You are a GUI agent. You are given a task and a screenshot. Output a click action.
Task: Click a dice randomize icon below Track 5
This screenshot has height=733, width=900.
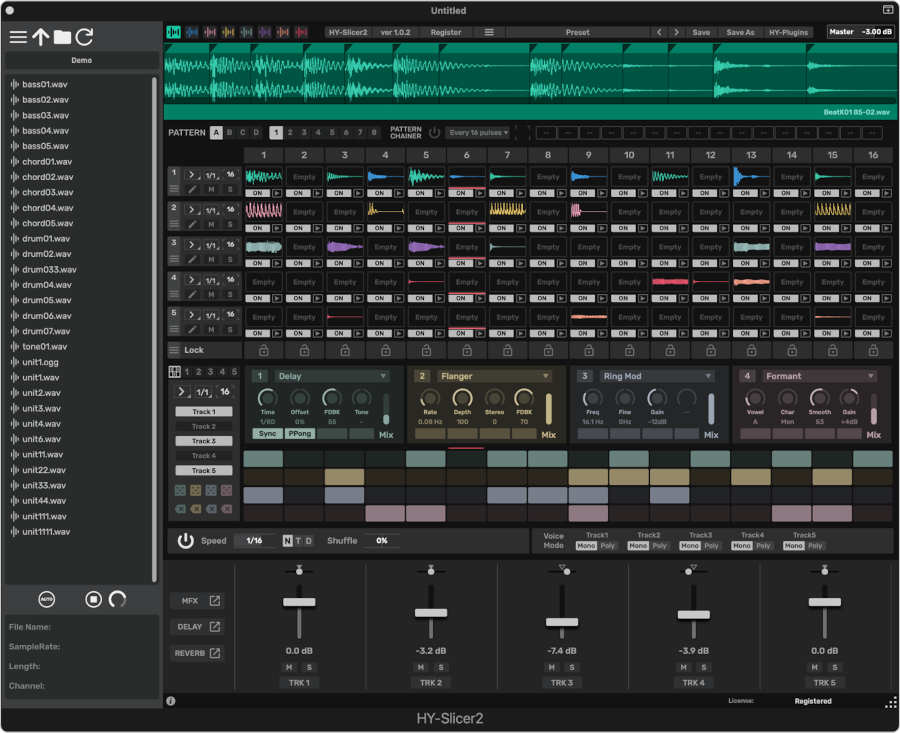point(180,489)
